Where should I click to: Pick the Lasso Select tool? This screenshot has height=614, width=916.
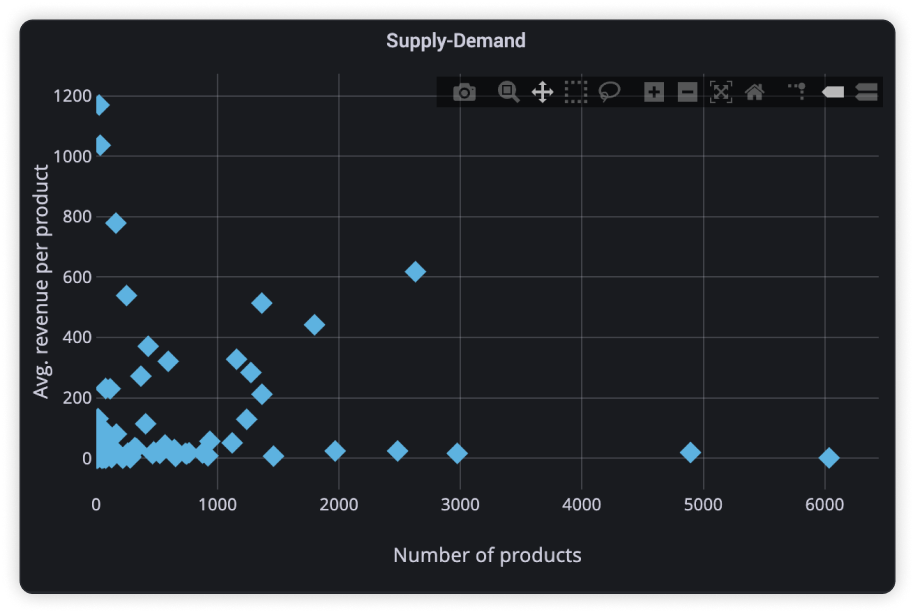(609, 93)
